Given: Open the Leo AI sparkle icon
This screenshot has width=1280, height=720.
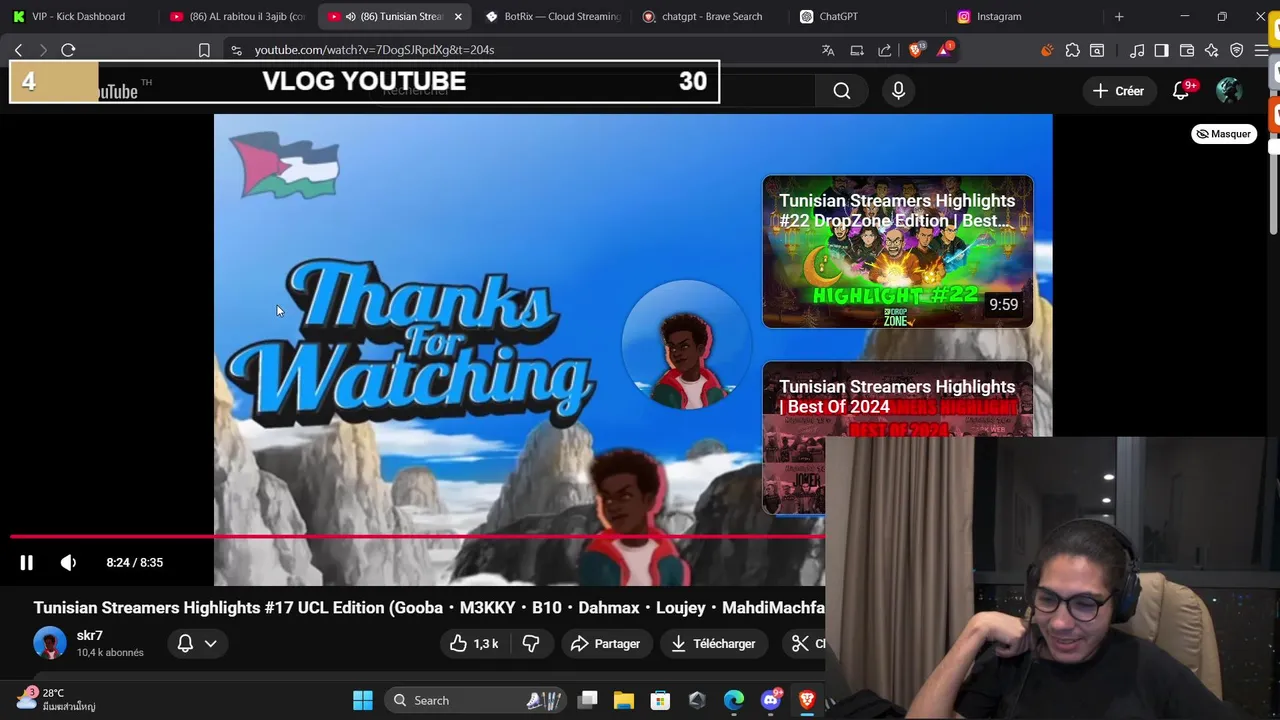Looking at the screenshot, I should pyautogui.click(x=1211, y=50).
